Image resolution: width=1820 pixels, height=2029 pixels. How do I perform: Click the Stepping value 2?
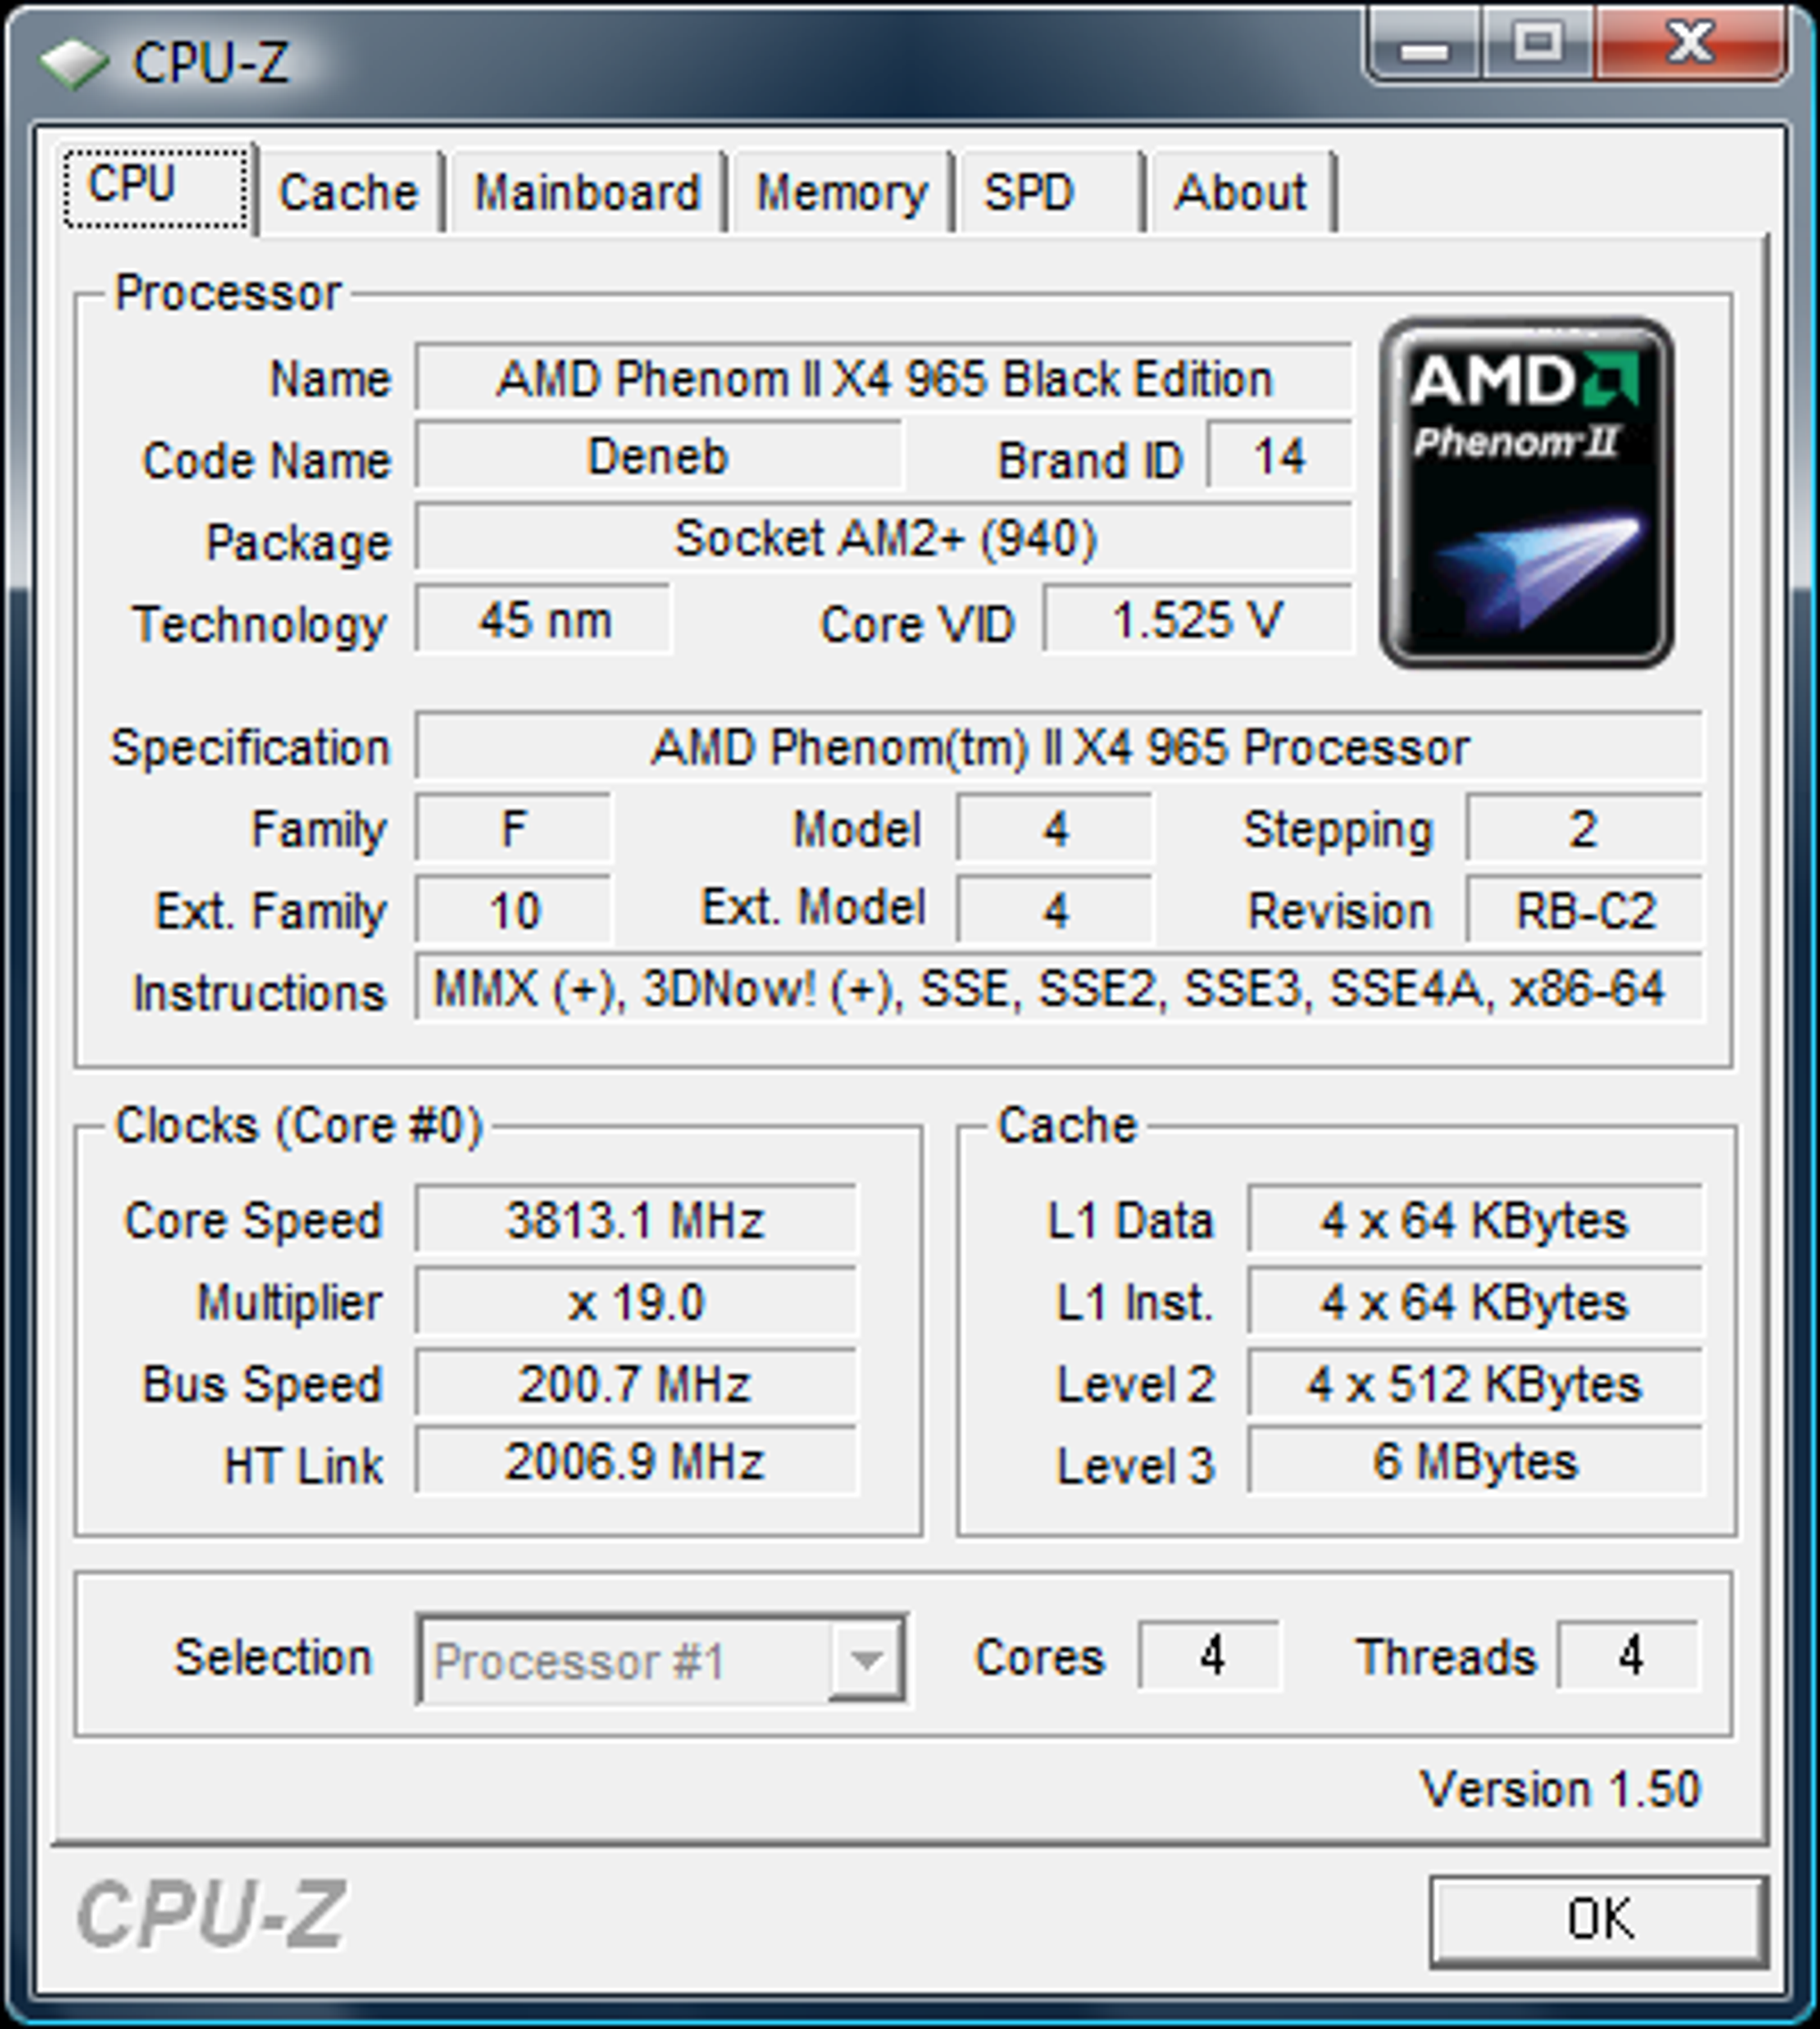[x=1584, y=829]
